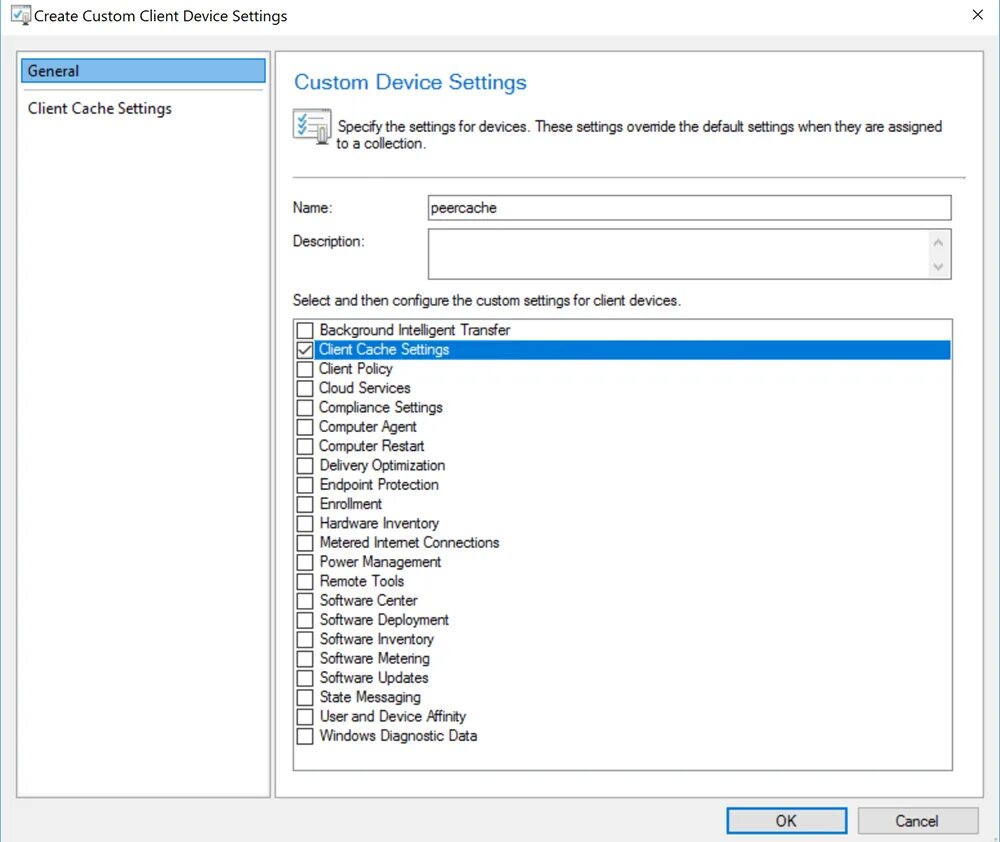The image size is (1000, 842).
Task: Enable the Endpoint Protection checkbox
Action: (x=305, y=485)
